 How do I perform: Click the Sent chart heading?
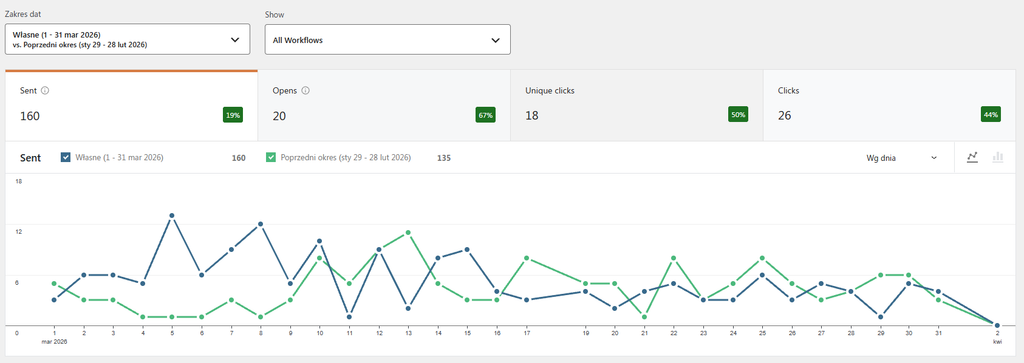pos(30,158)
